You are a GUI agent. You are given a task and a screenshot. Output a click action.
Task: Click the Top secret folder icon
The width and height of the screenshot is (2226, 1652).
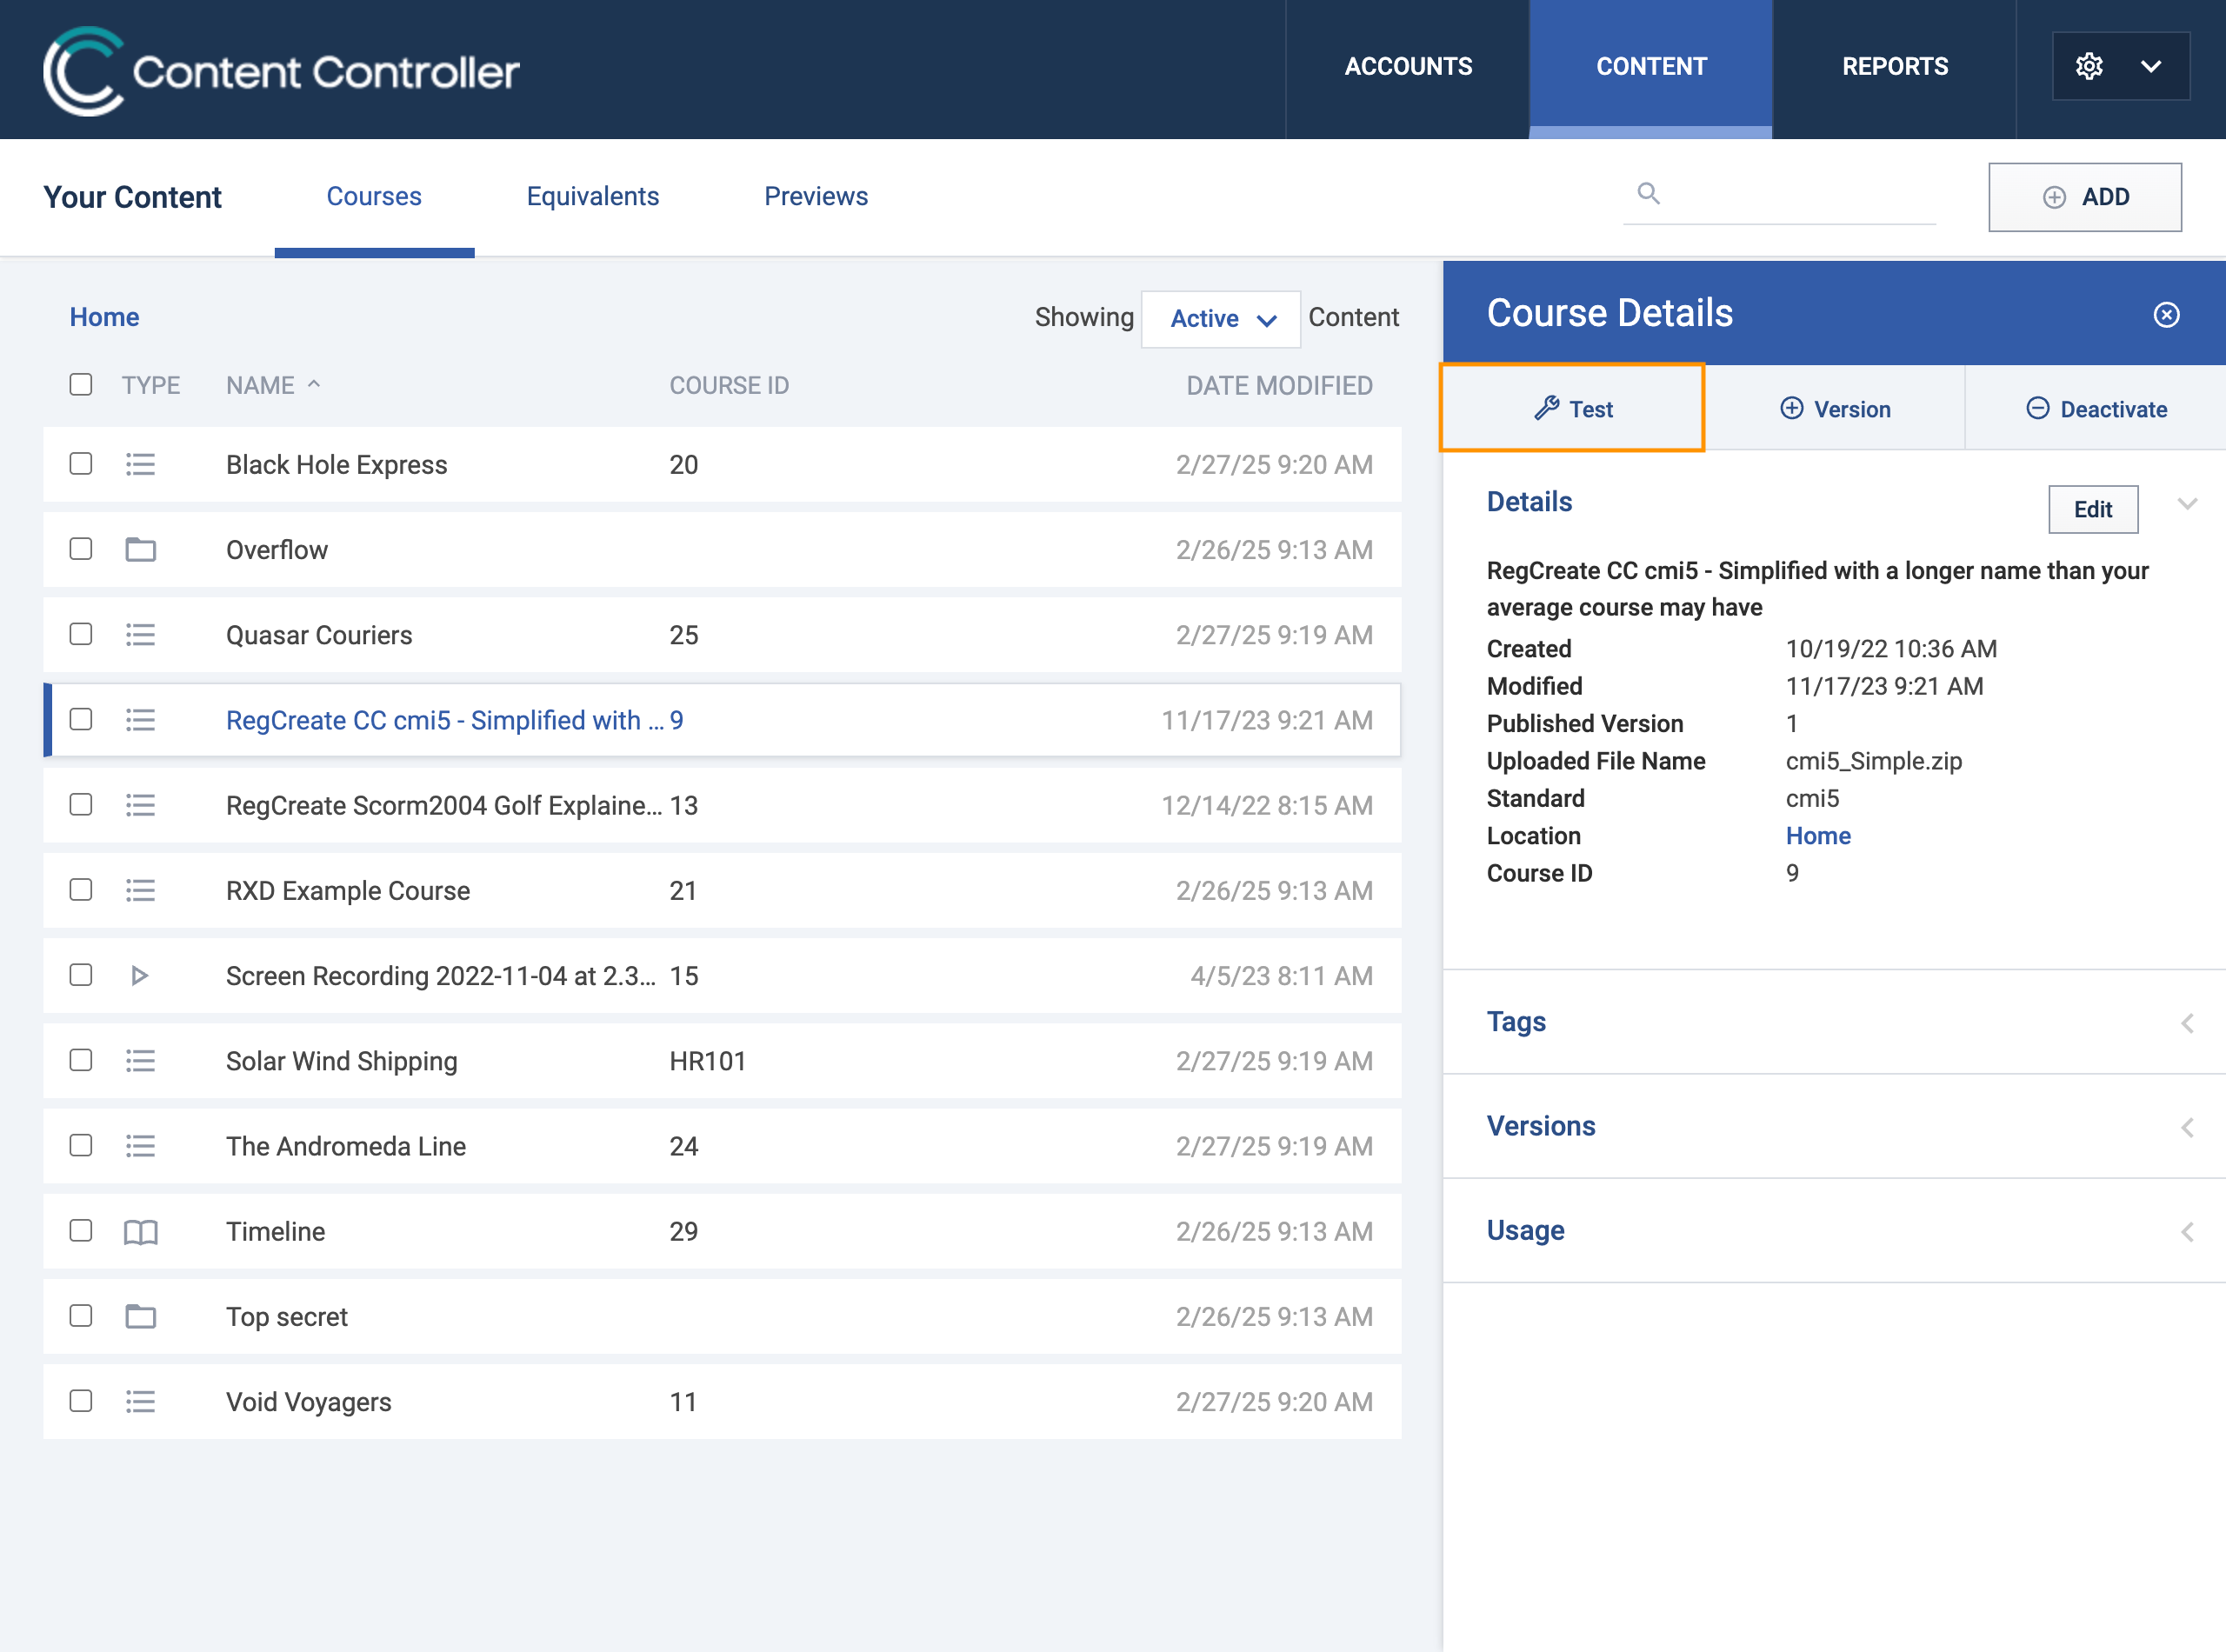(x=140, y=1316)
